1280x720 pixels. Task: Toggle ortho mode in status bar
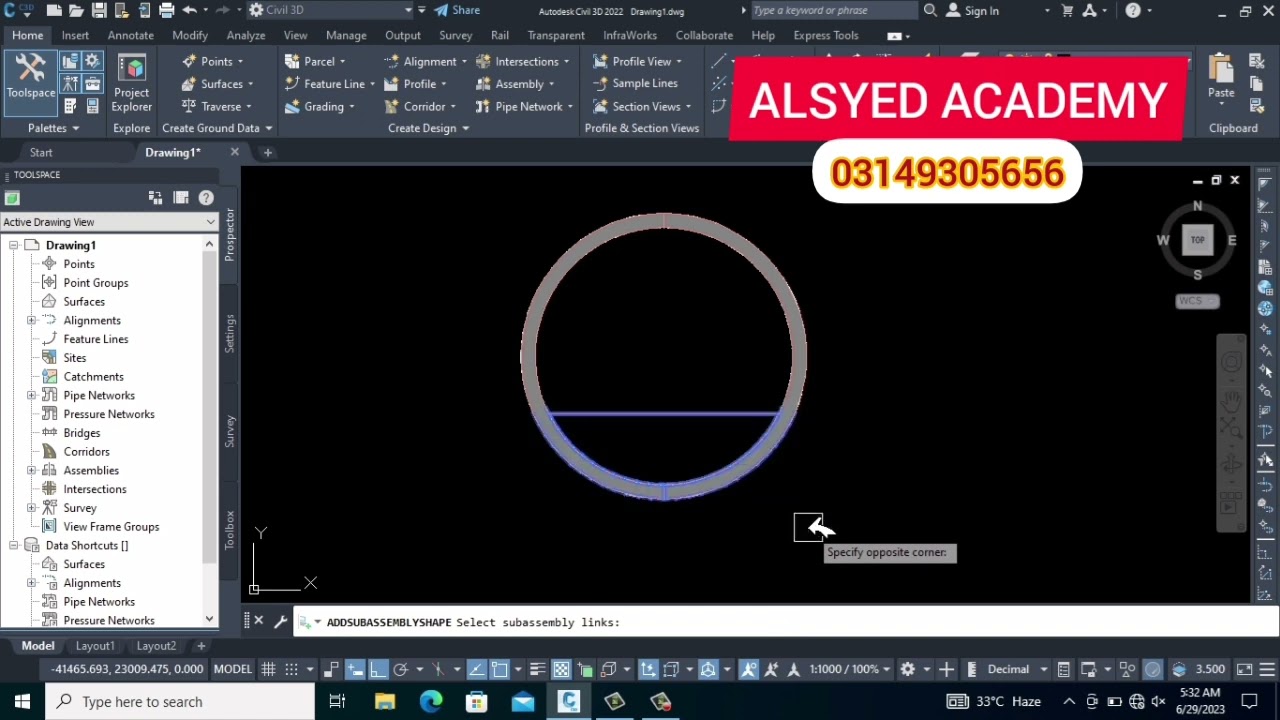click(378, 669)
